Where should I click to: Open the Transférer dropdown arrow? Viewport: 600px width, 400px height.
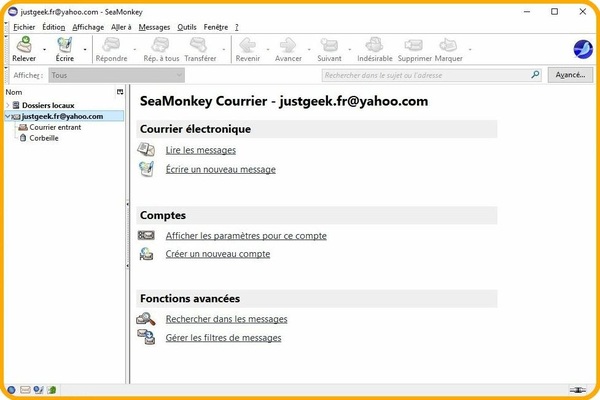pos(224,49)
